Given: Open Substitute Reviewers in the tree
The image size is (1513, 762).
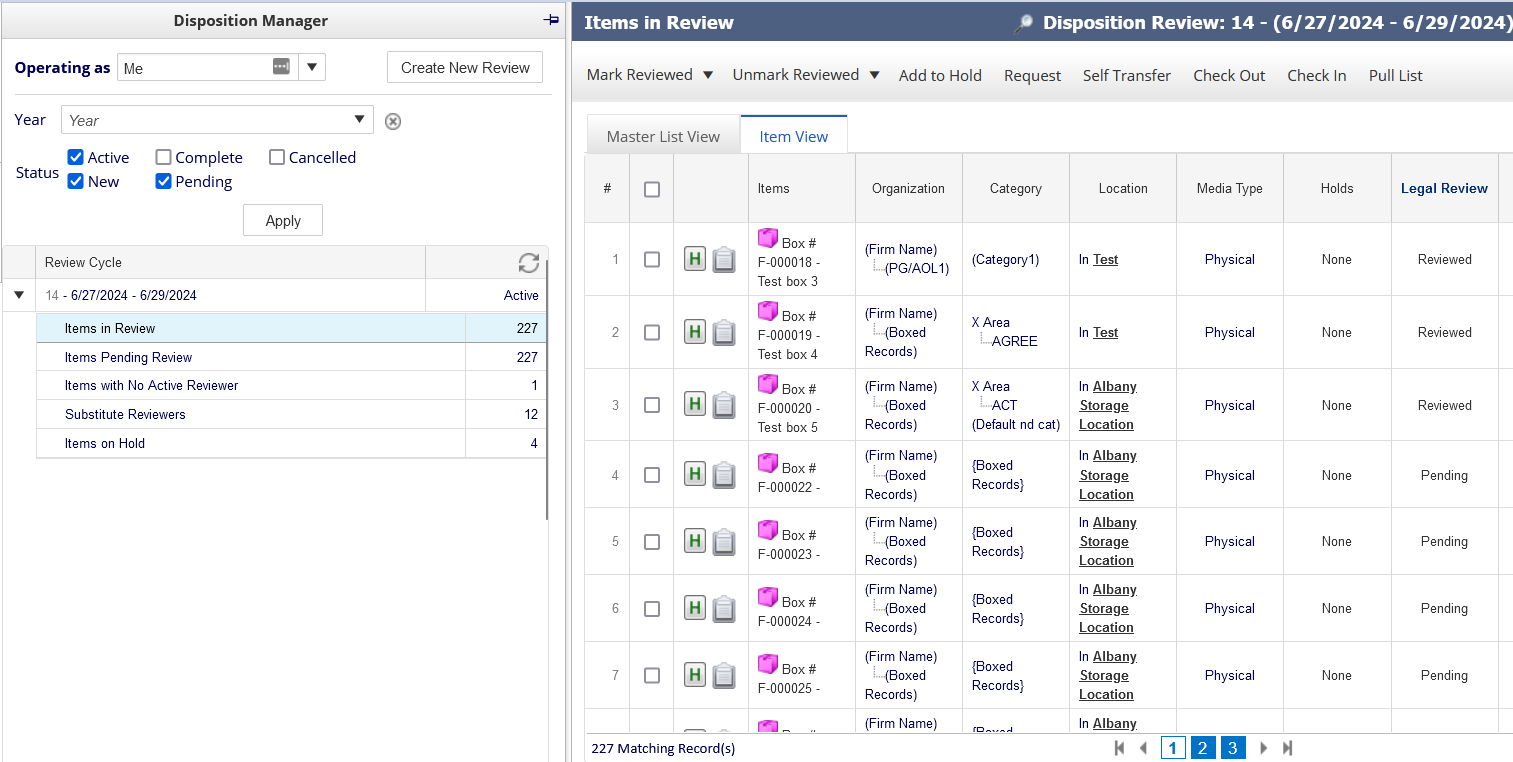Looking at the screenshot, I should (x=292, y=414).
